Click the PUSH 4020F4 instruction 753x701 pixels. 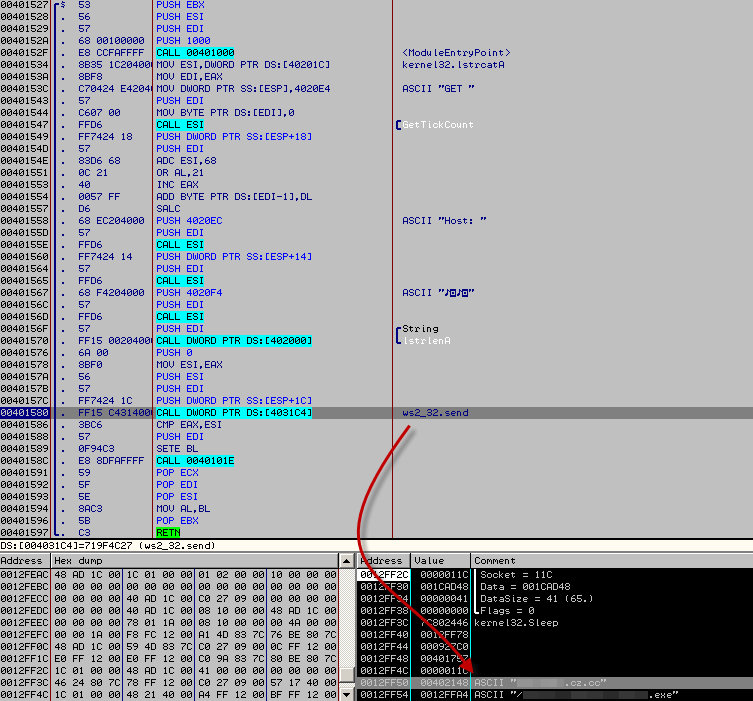[x=189, y=293]
